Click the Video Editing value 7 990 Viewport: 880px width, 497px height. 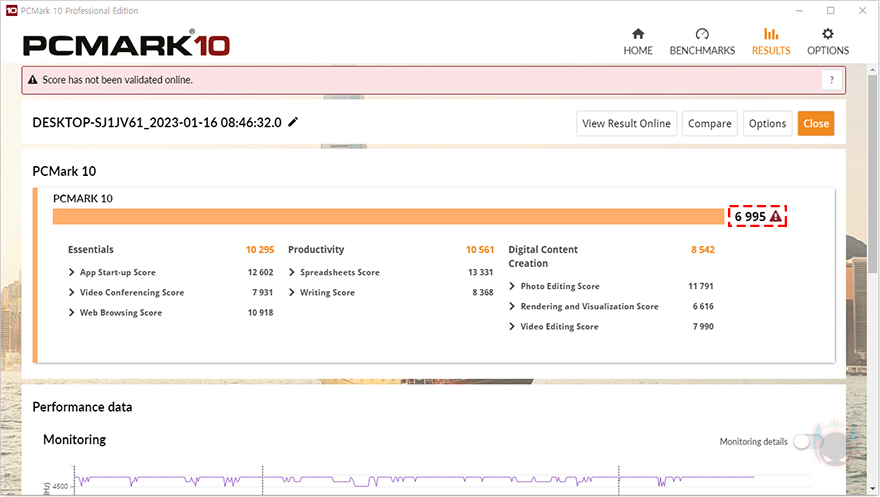coord(703,326)
